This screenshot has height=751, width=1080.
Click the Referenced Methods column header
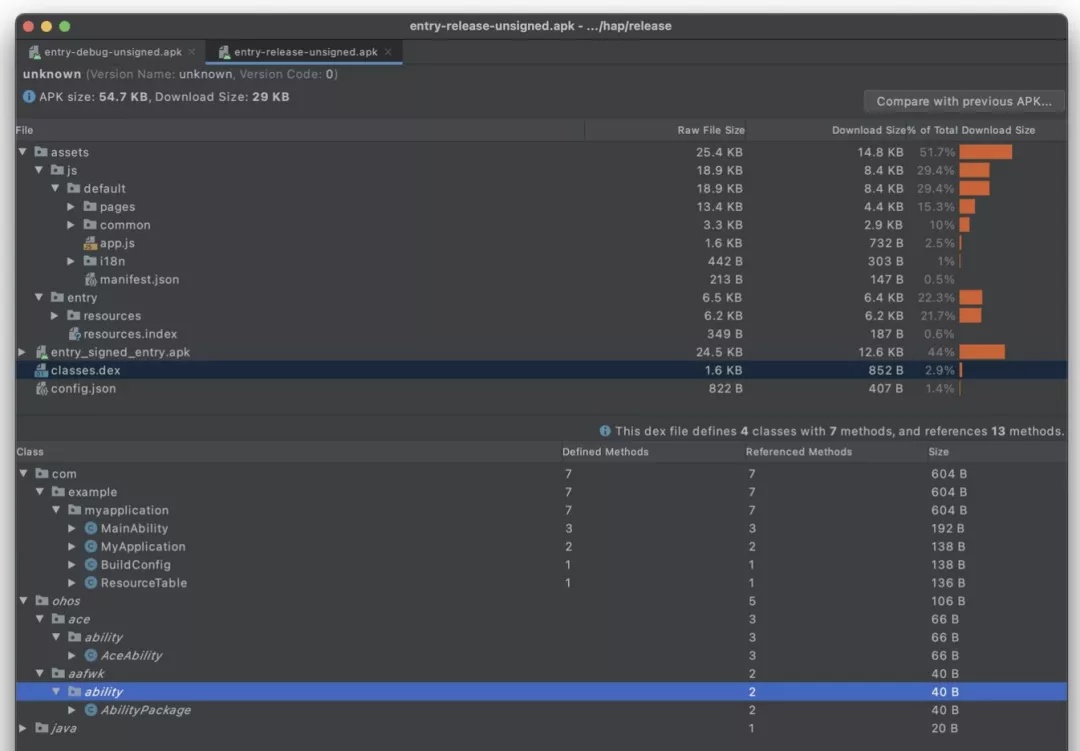(798, 452)
